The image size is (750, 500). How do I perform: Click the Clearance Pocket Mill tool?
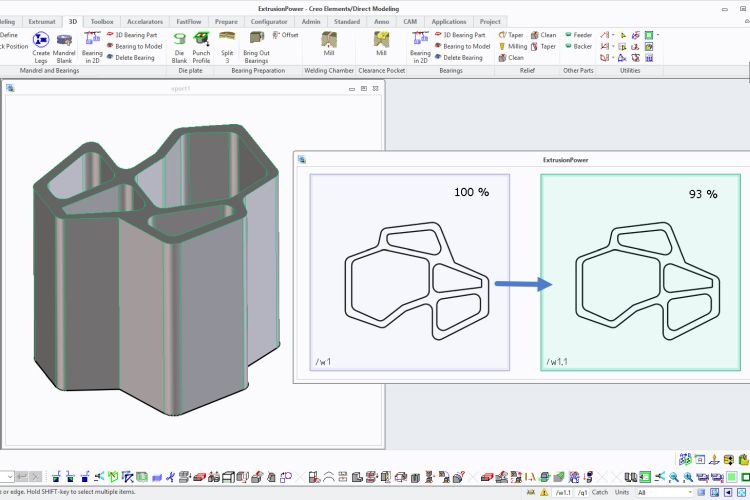click(x=381, y=44)
